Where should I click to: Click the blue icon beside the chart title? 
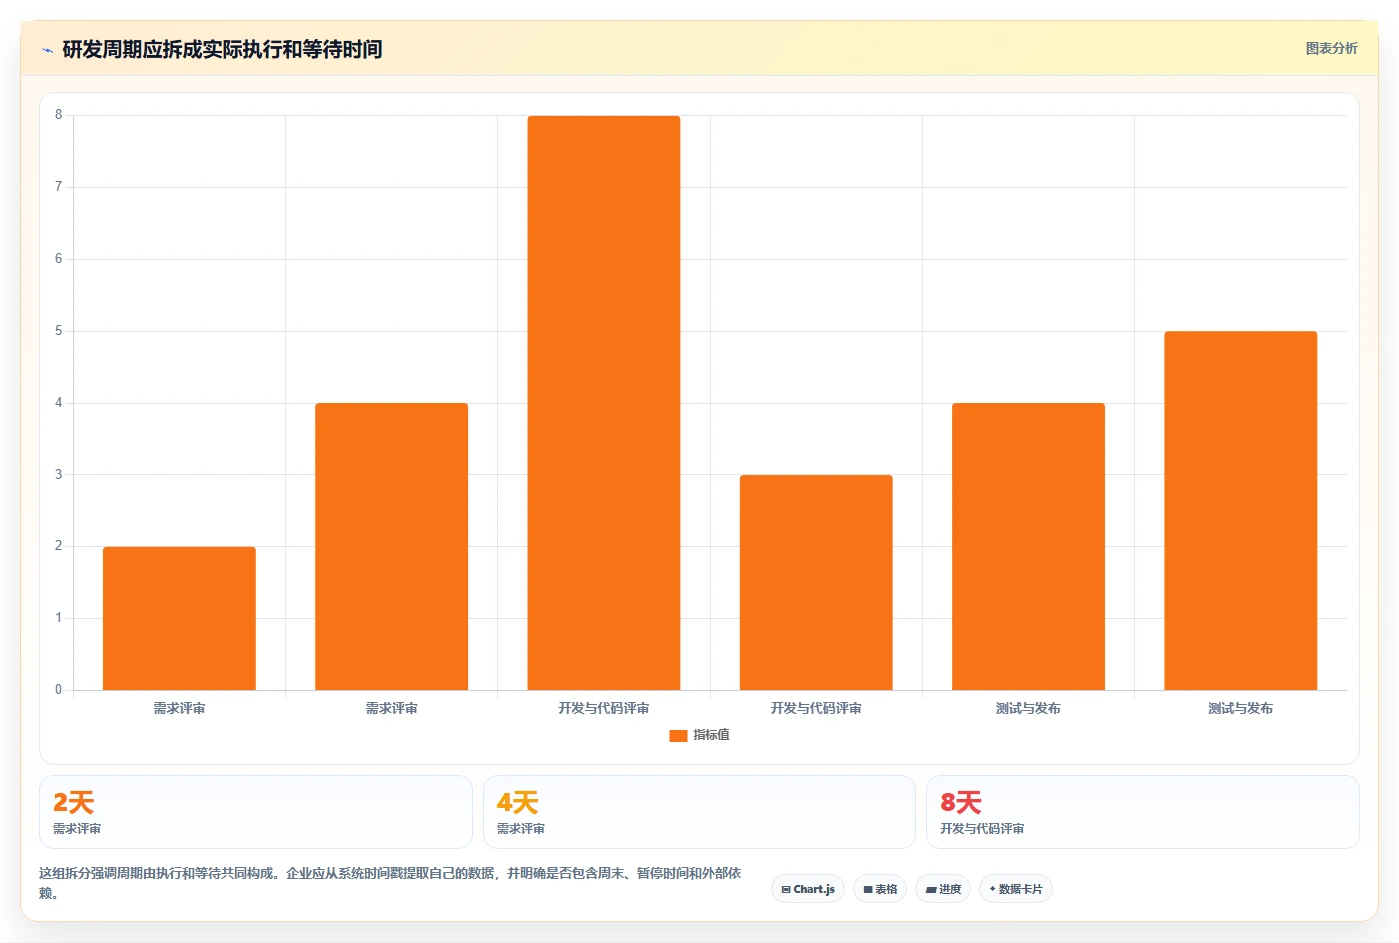click(47, 50)
